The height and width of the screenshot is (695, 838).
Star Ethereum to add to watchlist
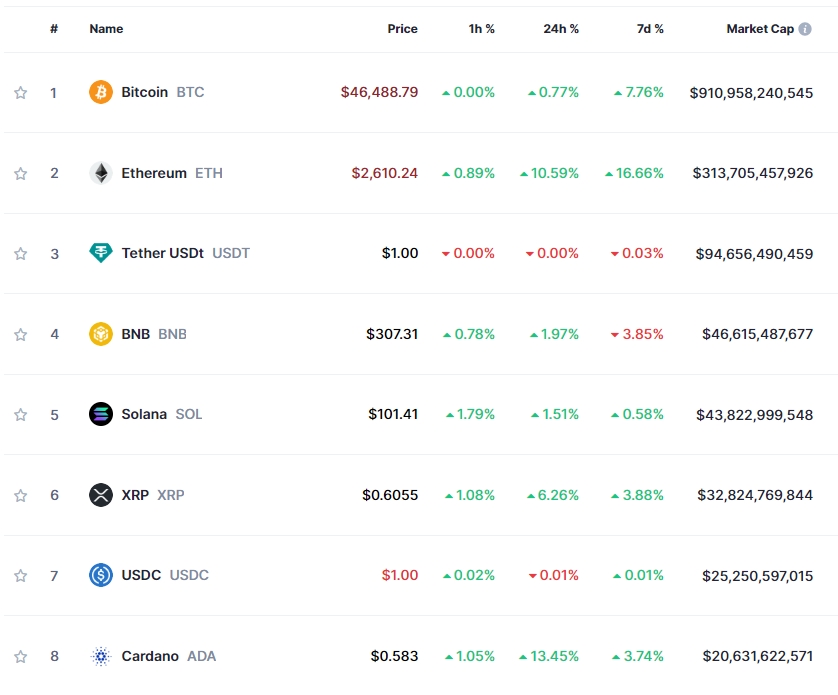pyautogui.click(x=20, y=172)
